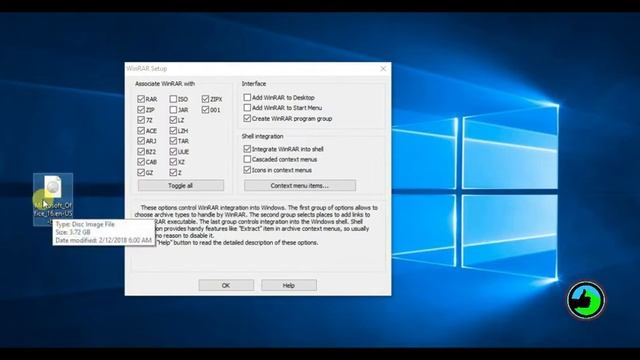The width and height of the screenshot is (640, 360).
Task: Toggle the CAB association checkbox
Action: point(141,162)
